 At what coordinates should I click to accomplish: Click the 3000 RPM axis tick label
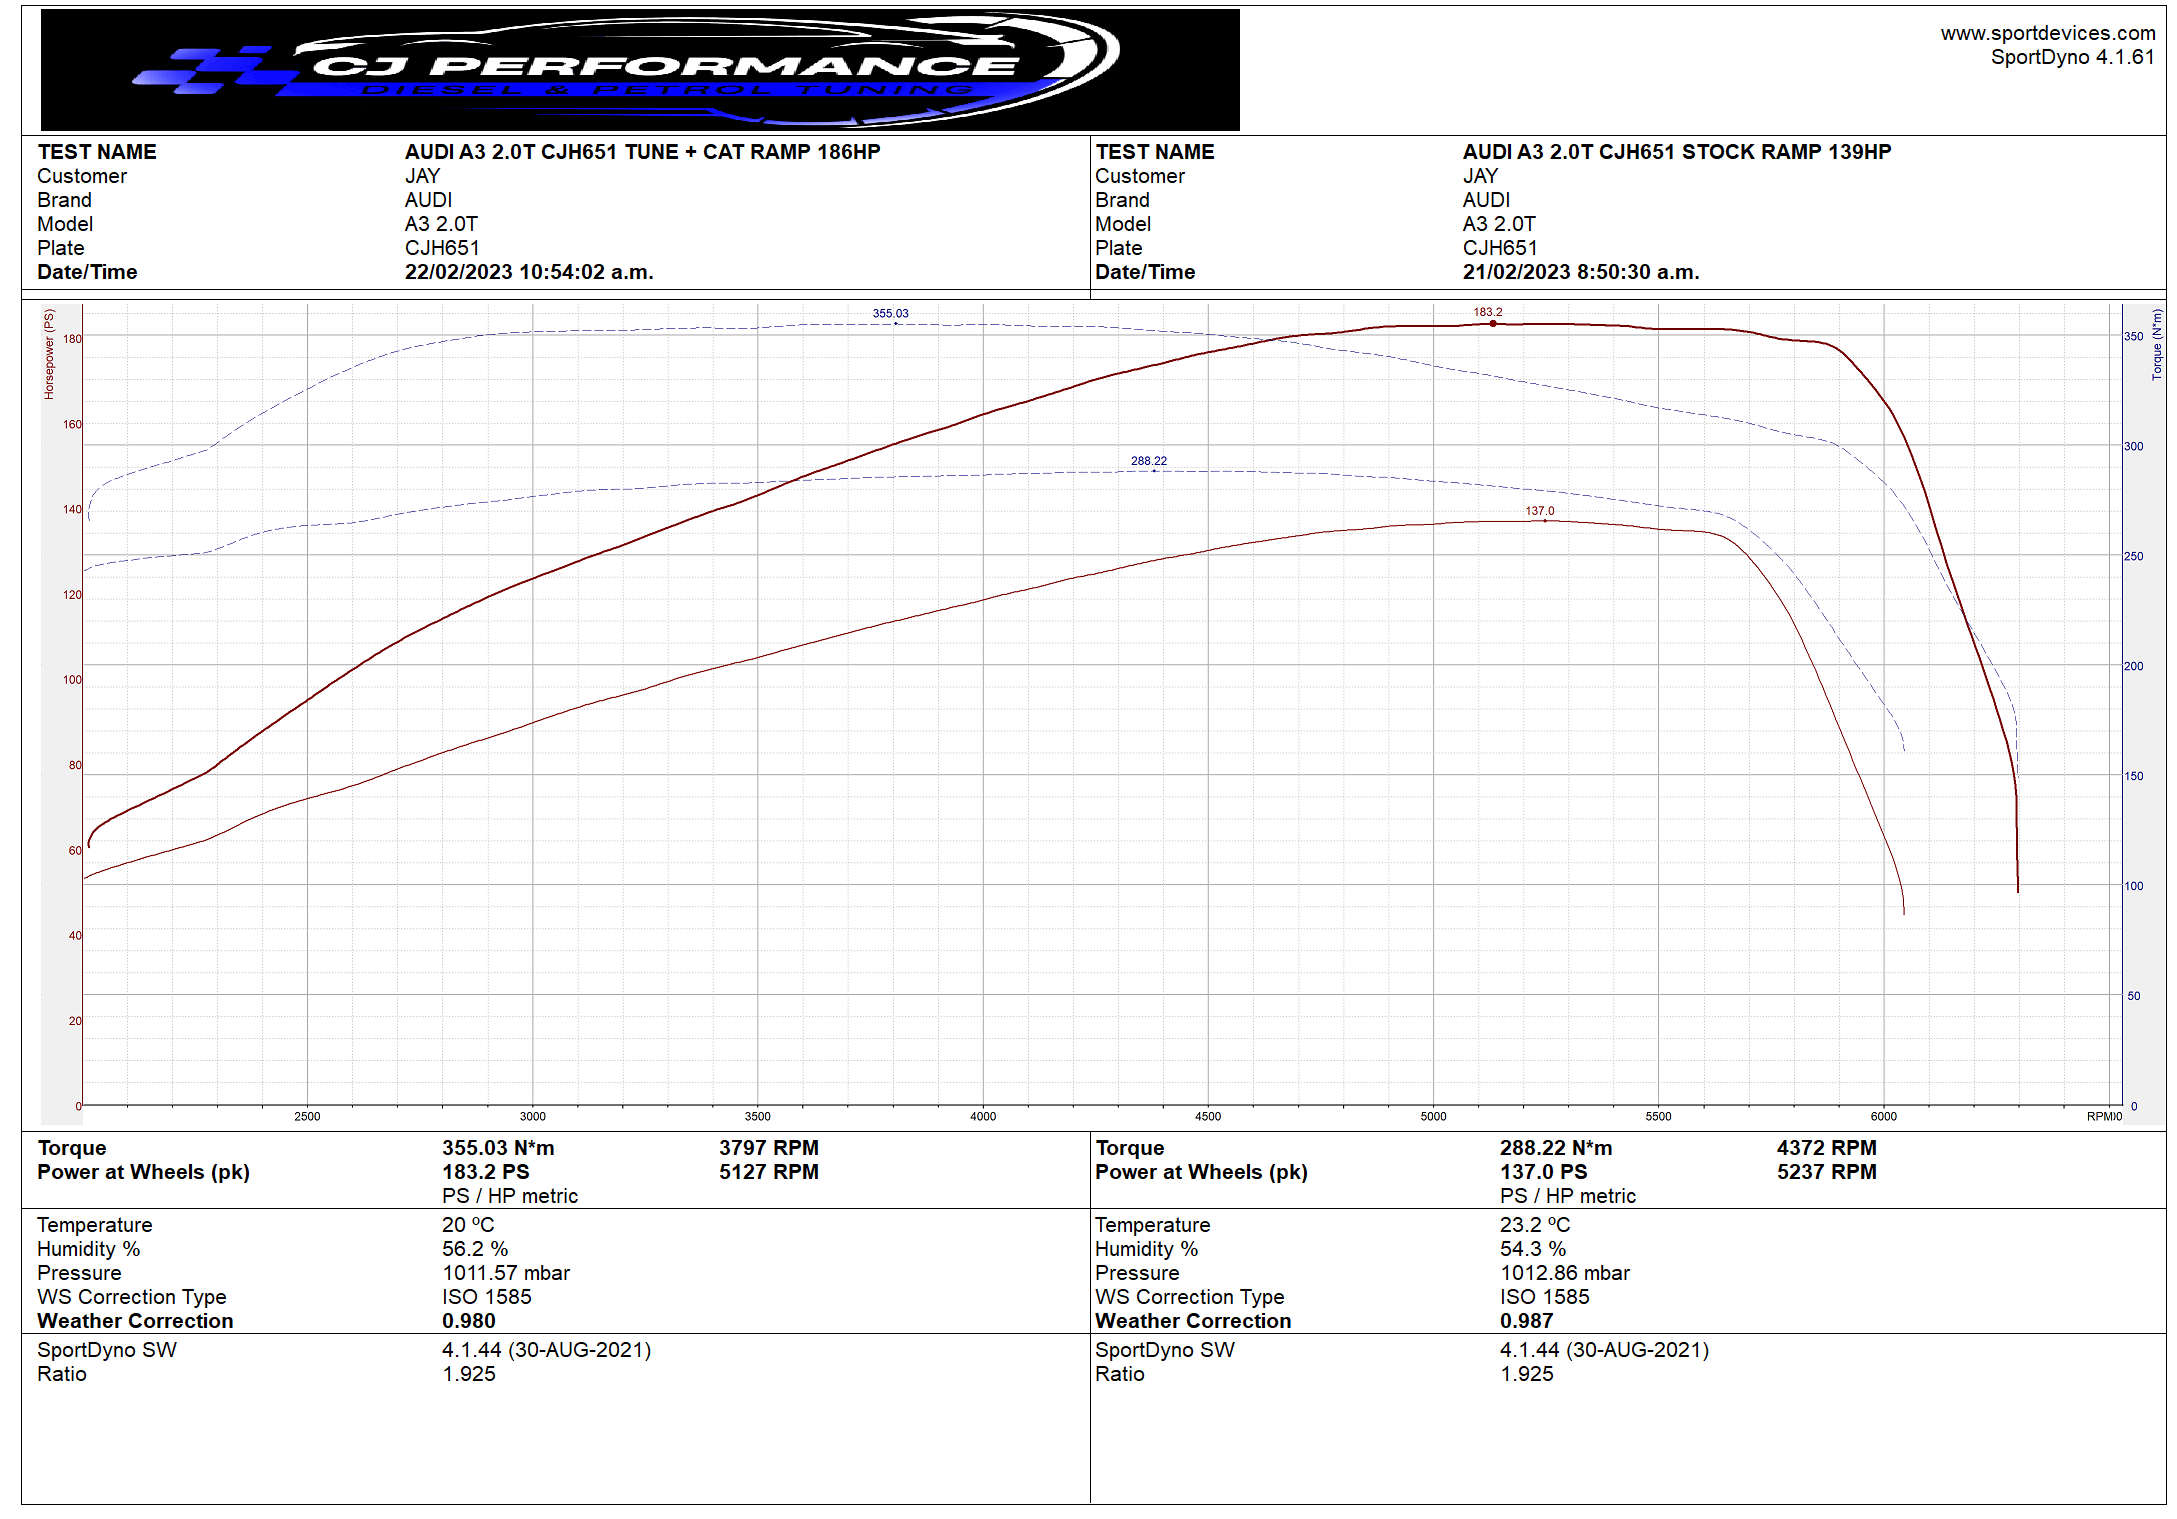click(x=532, y=1116)
